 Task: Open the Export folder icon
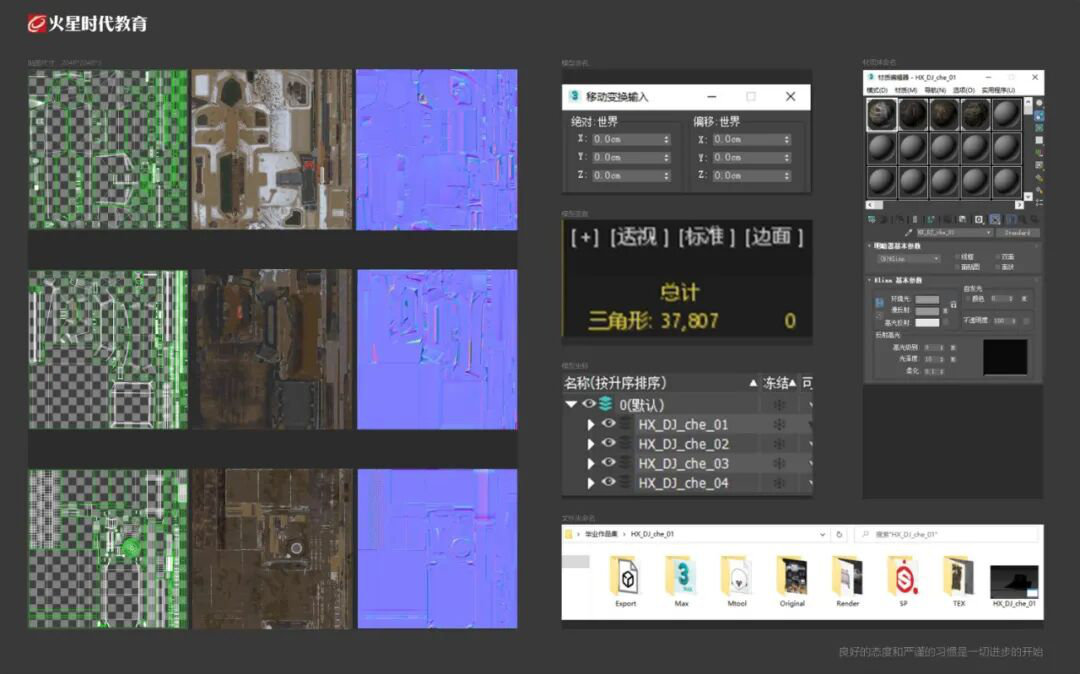click(625, 576)
